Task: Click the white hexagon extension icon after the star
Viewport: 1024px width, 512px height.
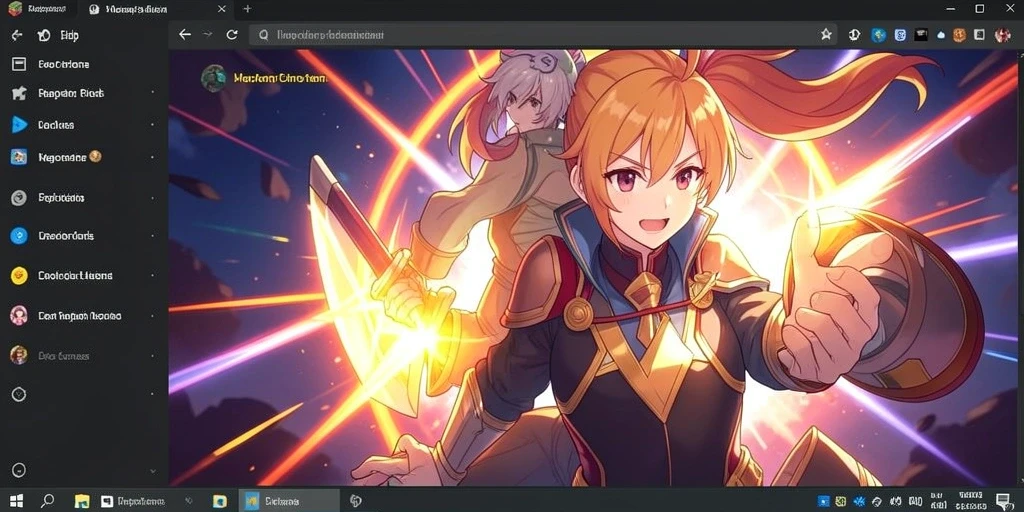Action: tap(854, 35)
